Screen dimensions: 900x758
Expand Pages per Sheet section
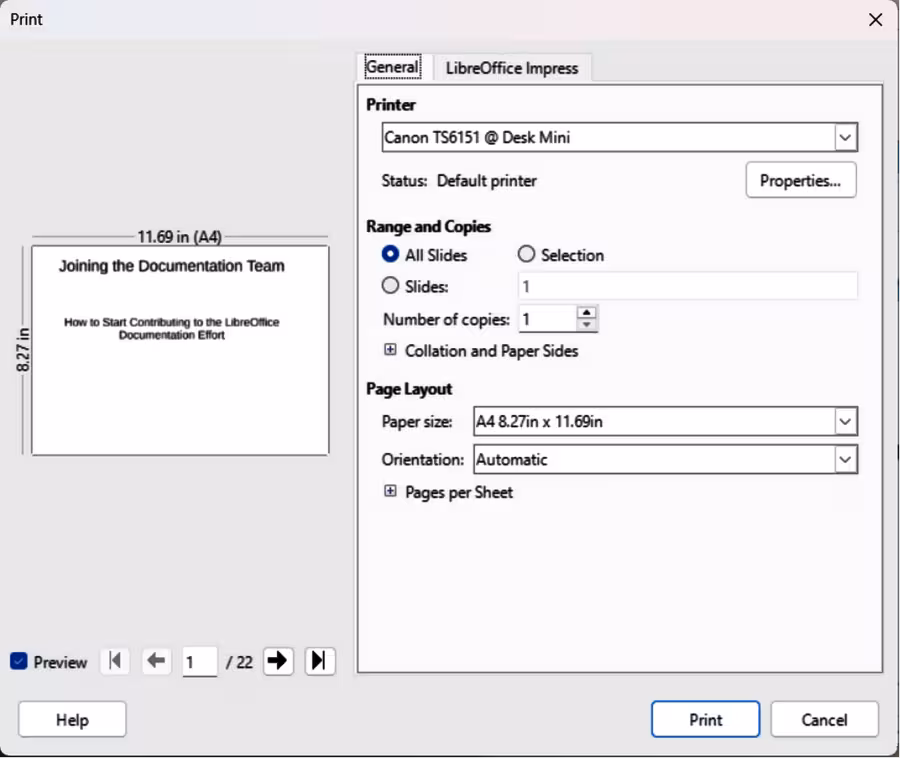(x=390, y=491)
